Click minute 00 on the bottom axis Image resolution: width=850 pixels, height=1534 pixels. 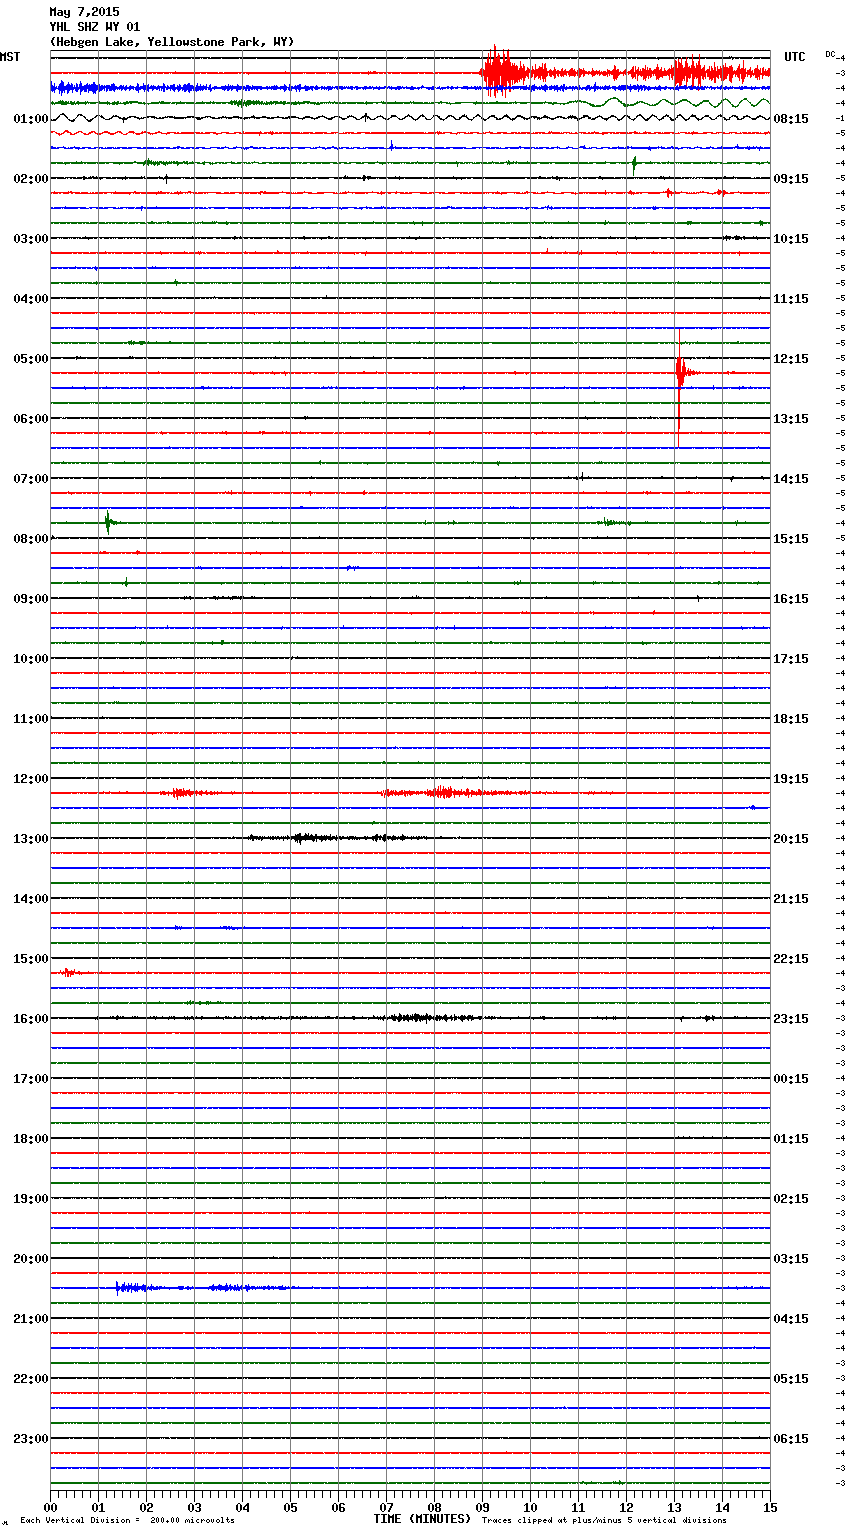click(x=51, y=1507)
